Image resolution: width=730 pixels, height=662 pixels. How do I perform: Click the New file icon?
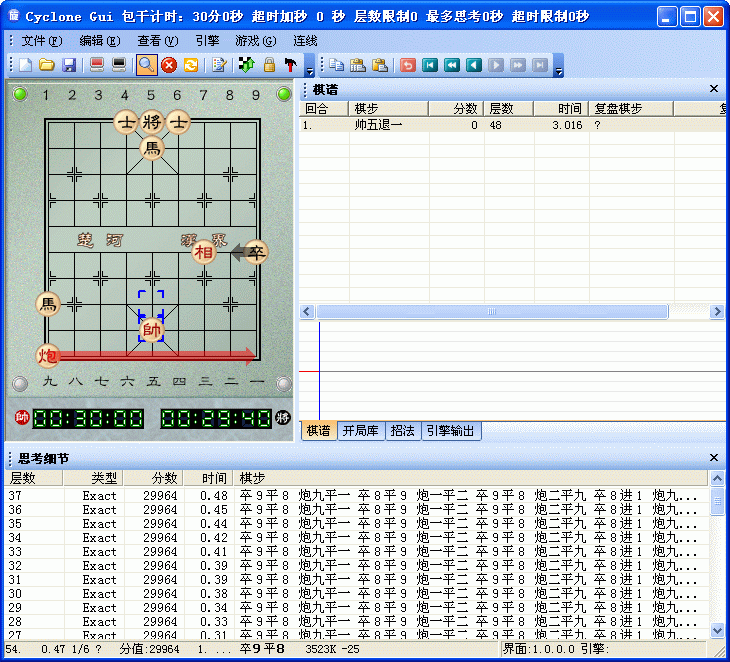point(25,65)
